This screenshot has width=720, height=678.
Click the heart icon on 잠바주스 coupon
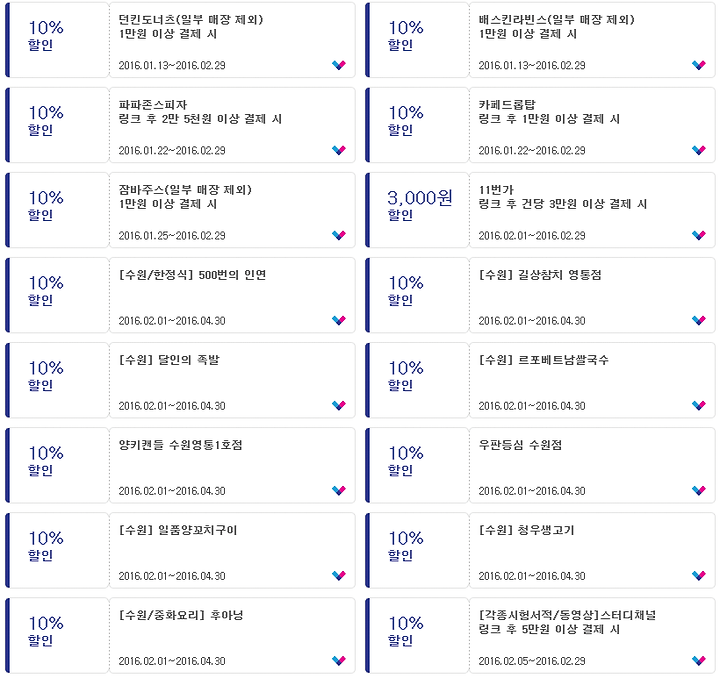(x=339, y=235)
